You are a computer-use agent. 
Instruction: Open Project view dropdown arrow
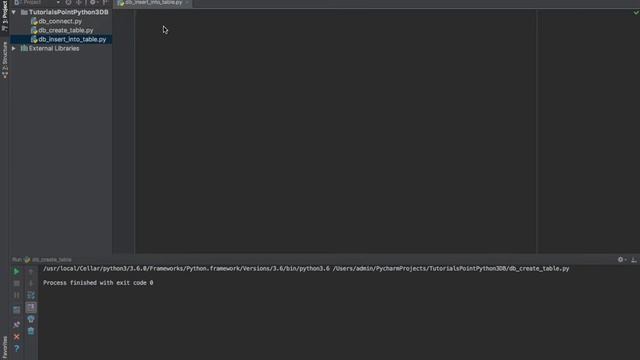pyautogui.click(x=58, y=2)
